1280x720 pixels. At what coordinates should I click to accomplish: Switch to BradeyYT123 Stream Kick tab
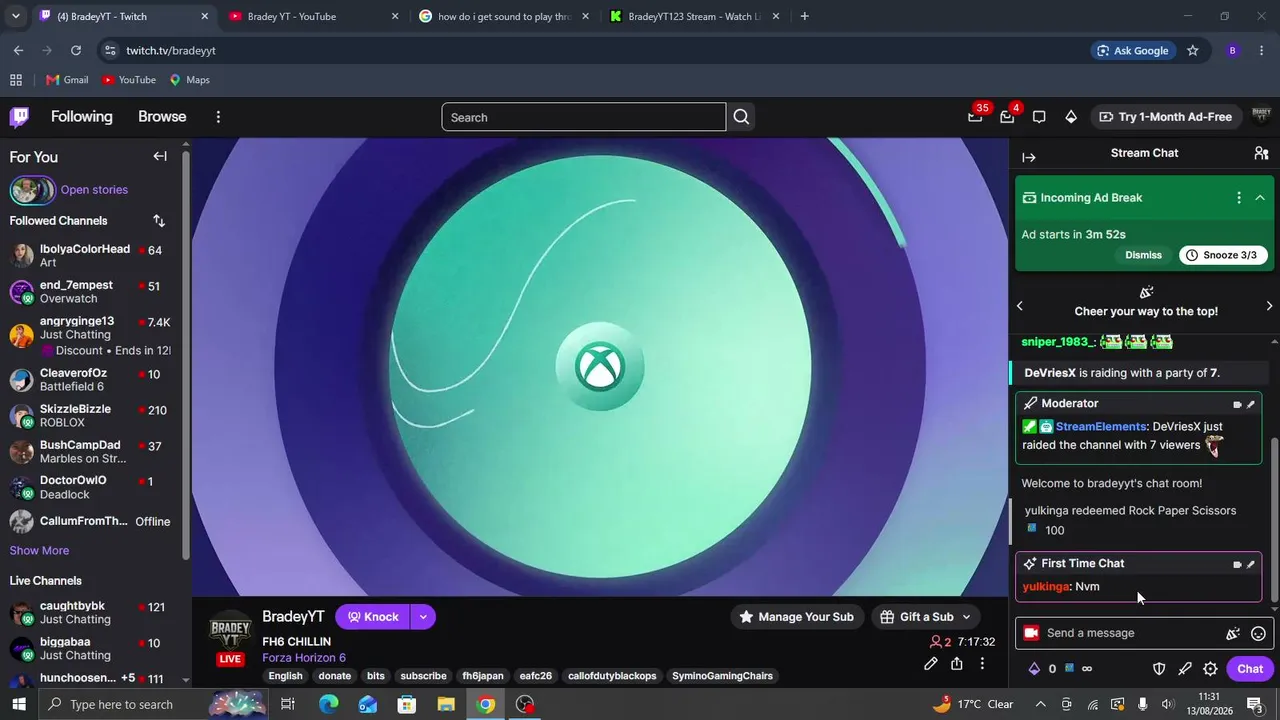click(x=694, y=16)
